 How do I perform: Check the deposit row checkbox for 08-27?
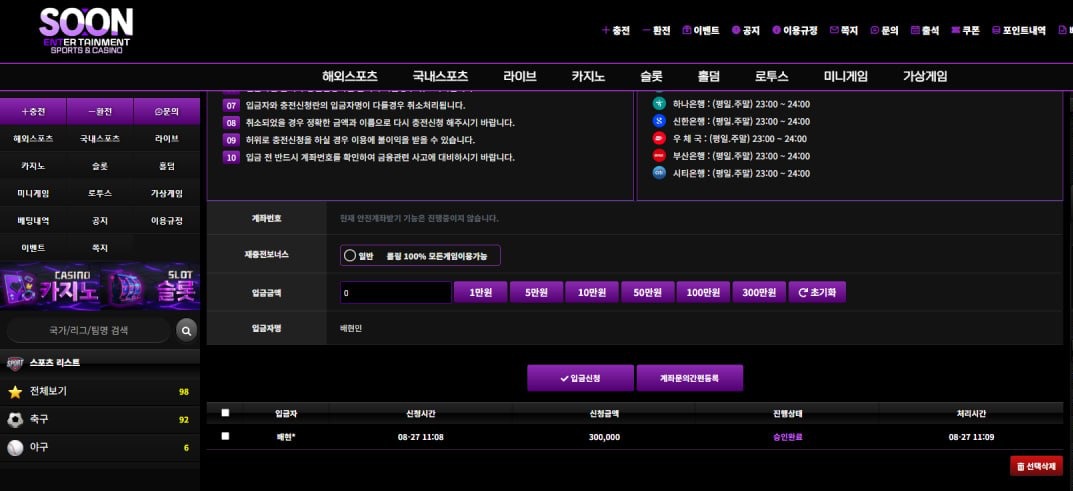(x=225, y=436)
